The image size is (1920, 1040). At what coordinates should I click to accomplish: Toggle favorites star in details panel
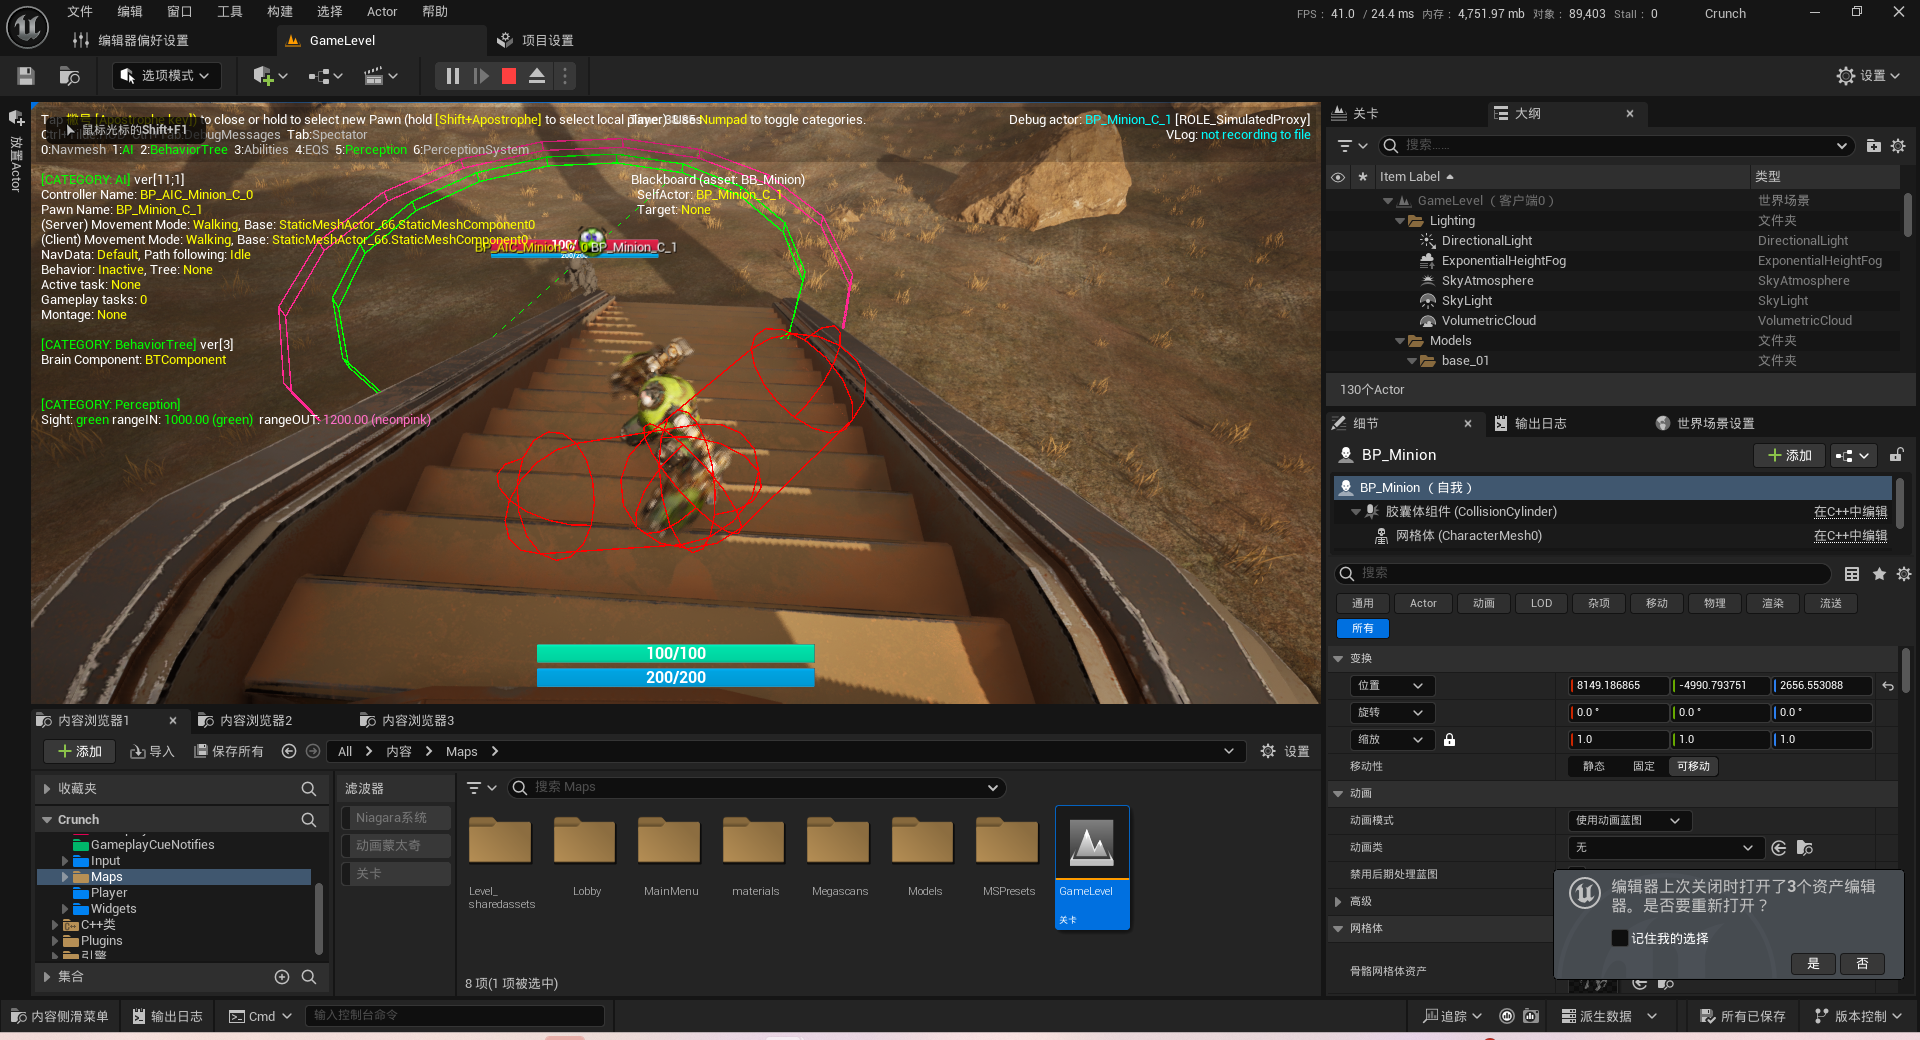click(1879, 574)
